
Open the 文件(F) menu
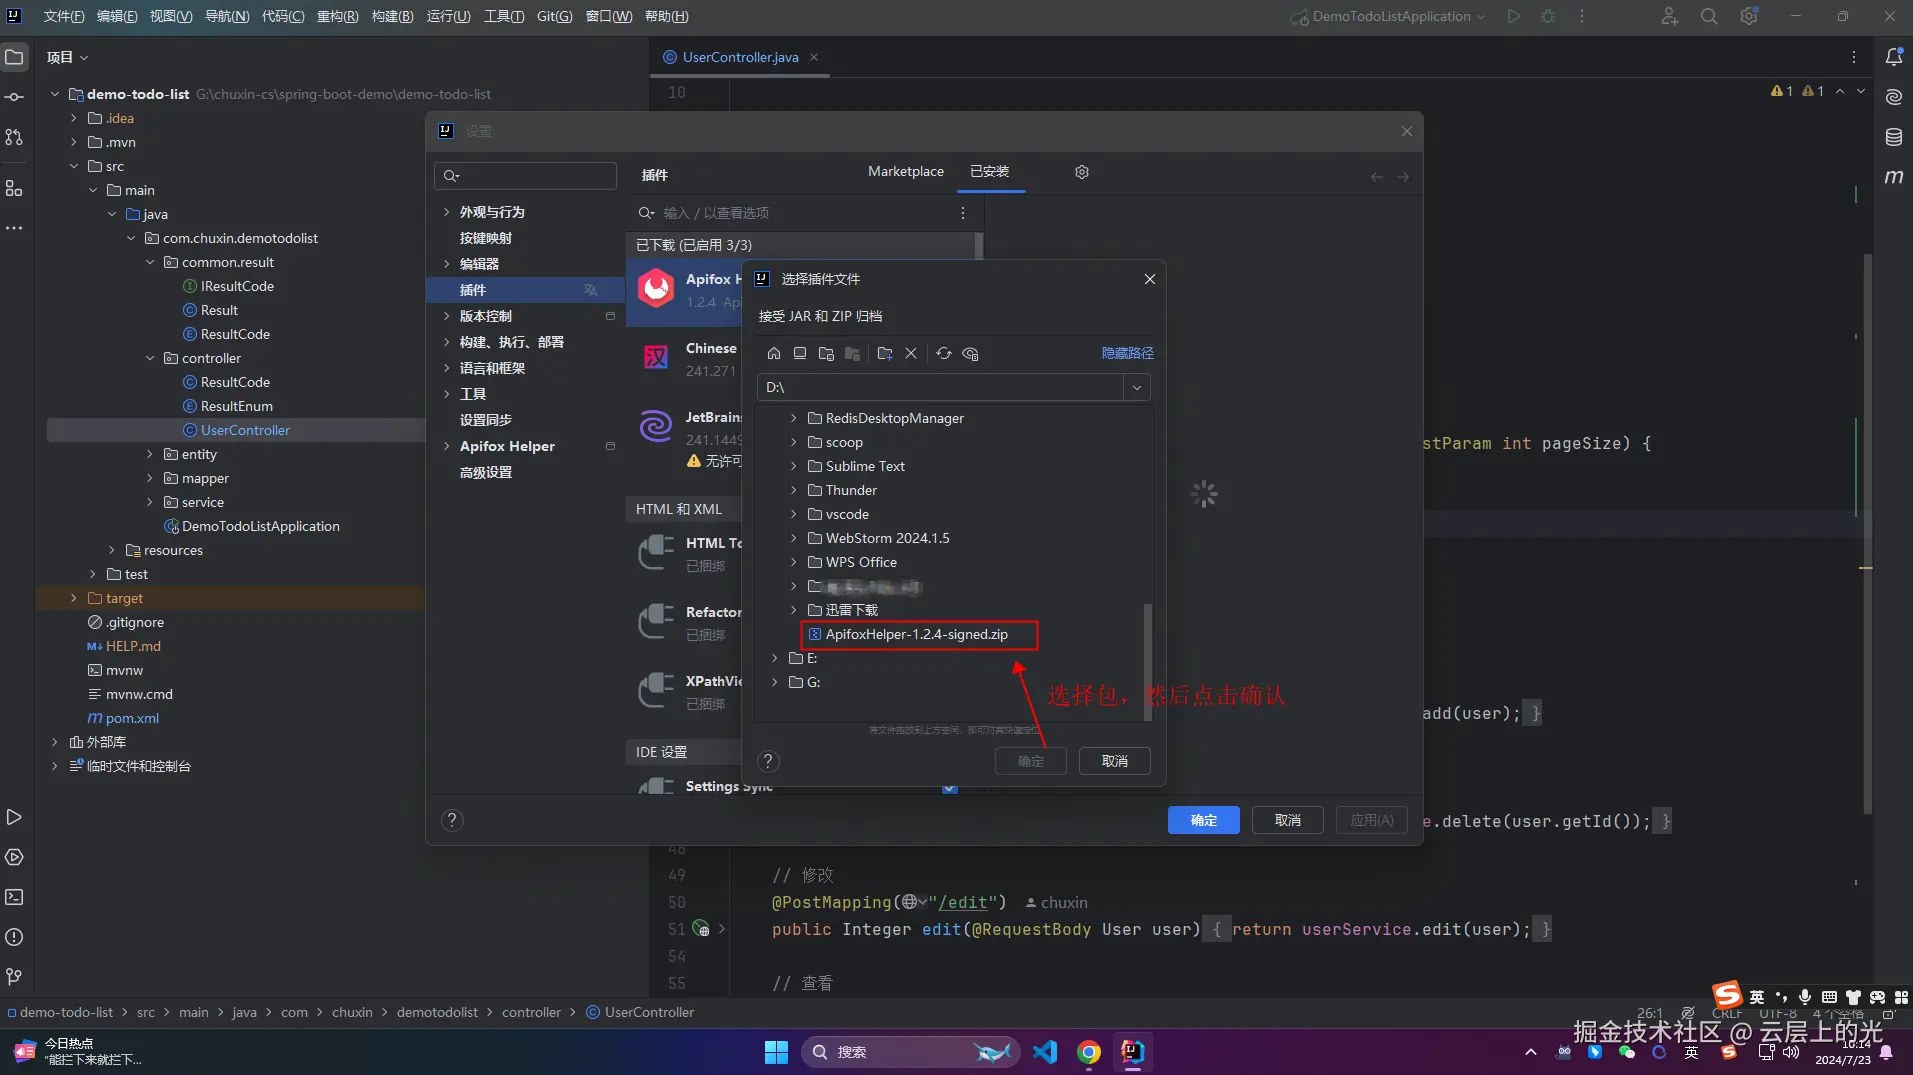(x=64, y=16)
